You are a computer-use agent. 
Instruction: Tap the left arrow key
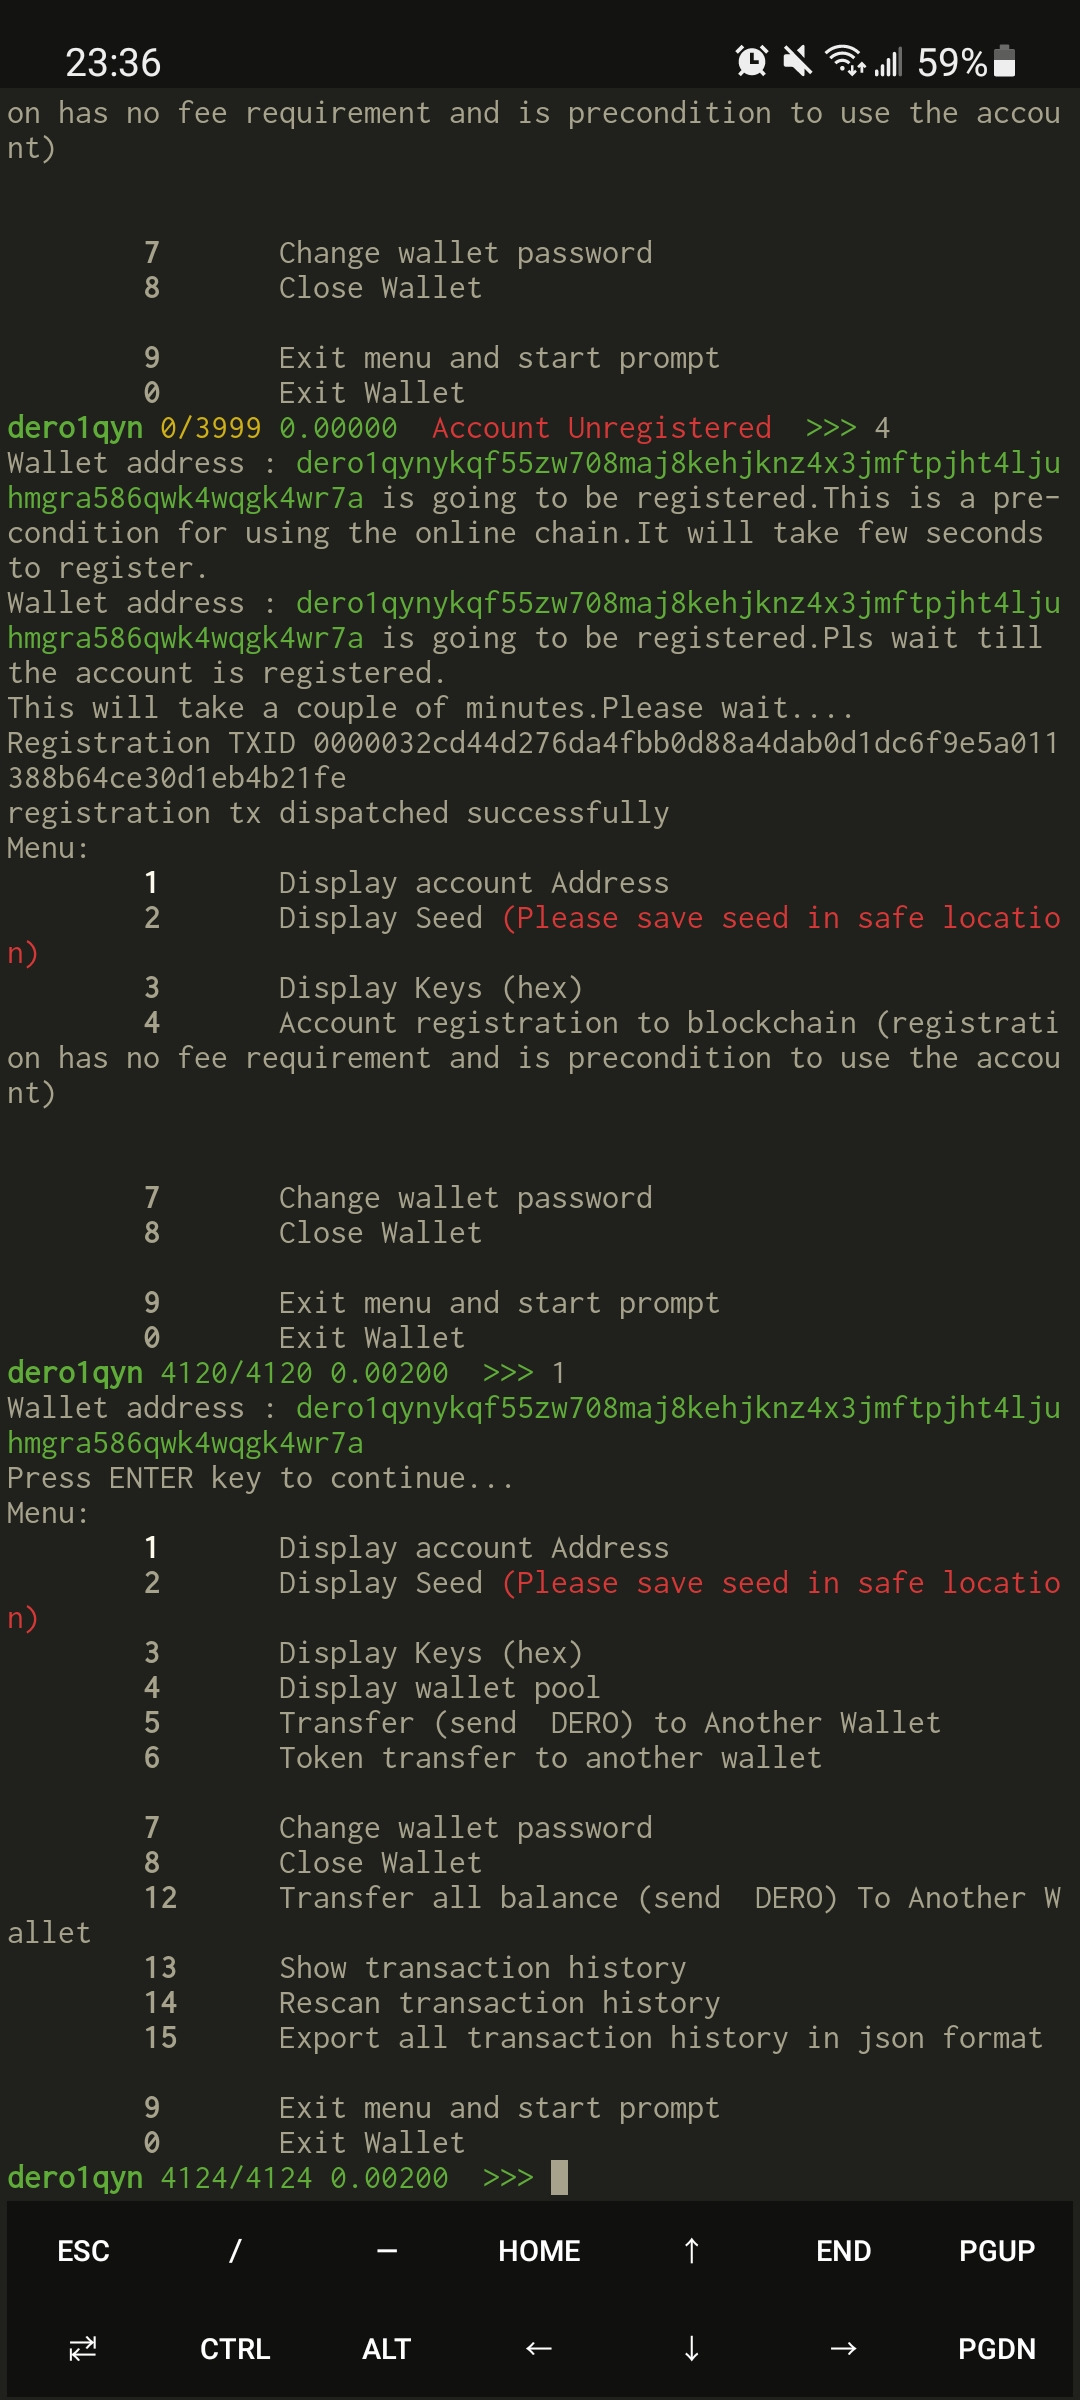tap(539, 2348)
